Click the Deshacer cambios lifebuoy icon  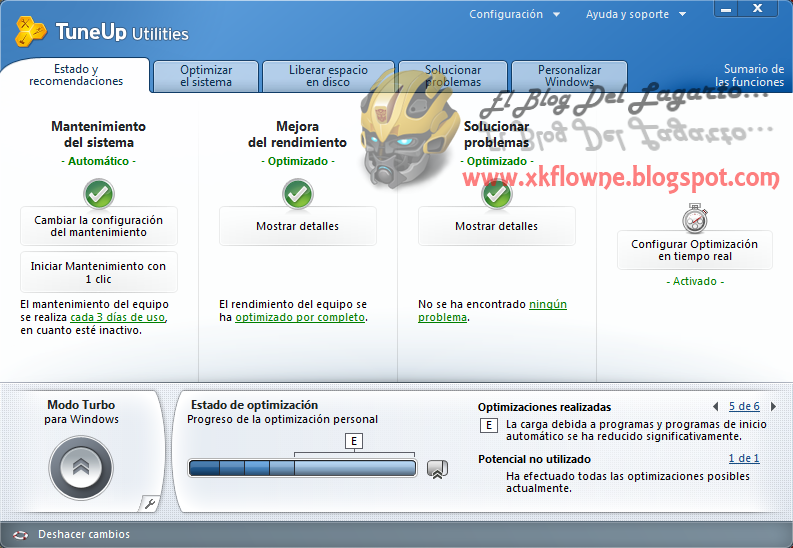point(20,534)
